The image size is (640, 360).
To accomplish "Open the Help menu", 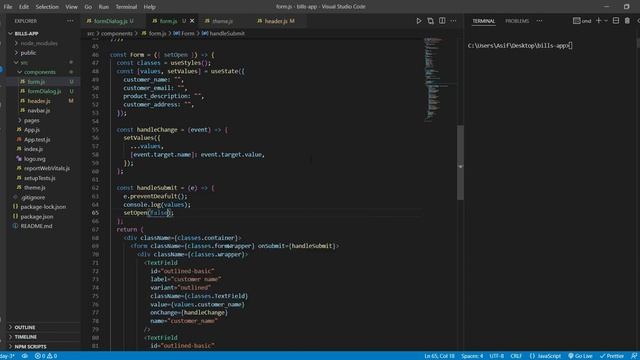I will click(x=149, y=7).
